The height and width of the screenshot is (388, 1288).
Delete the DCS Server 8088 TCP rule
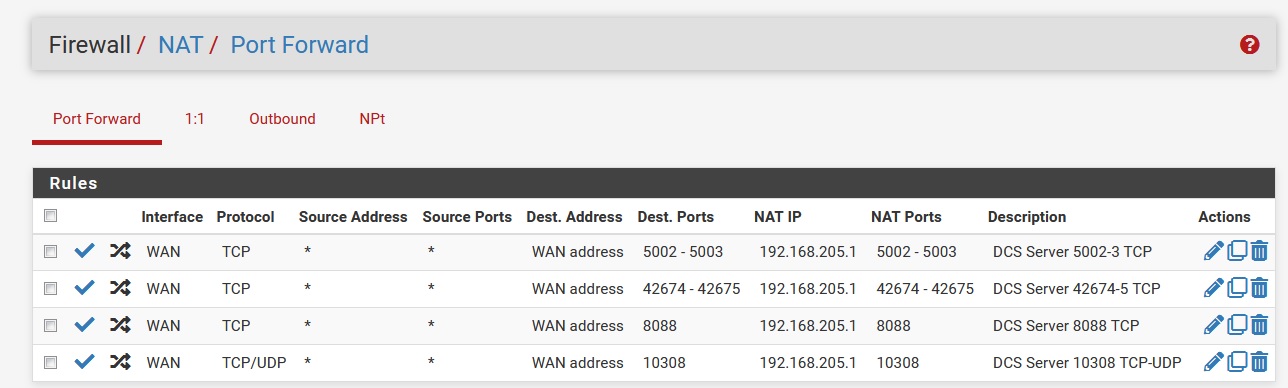tap(1259, 326)
